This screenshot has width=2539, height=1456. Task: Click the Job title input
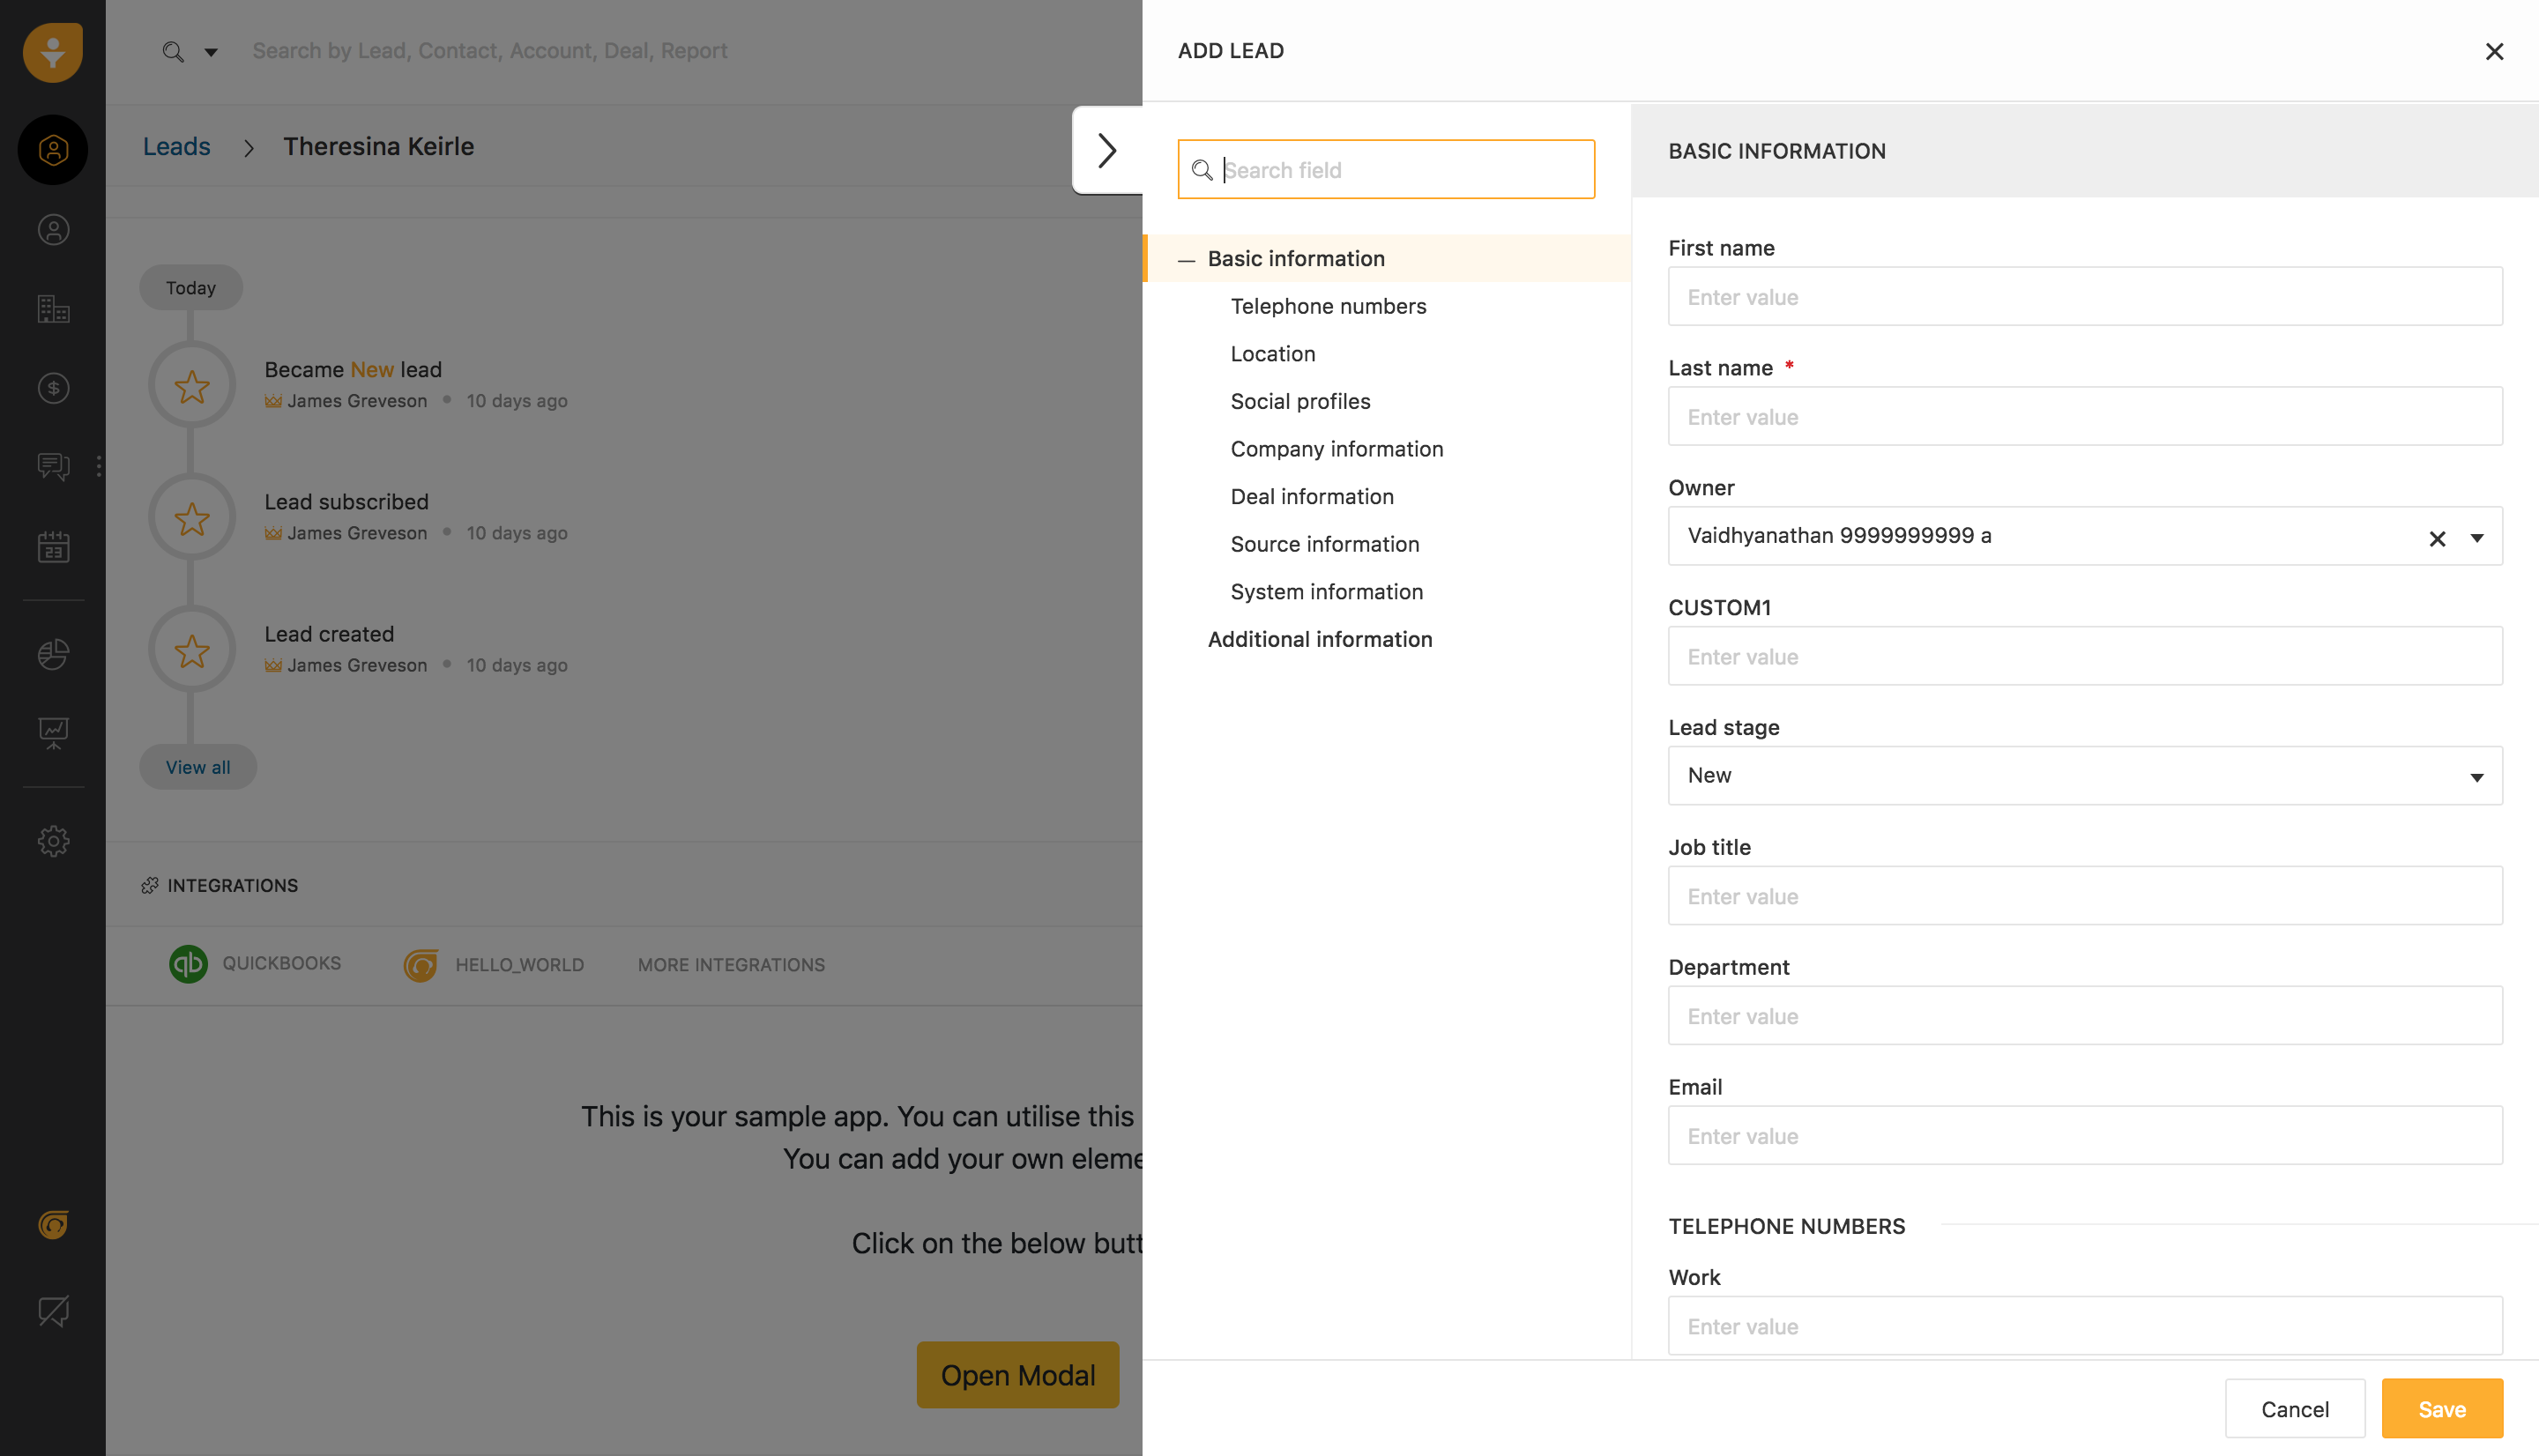(x=2085, y=895)
